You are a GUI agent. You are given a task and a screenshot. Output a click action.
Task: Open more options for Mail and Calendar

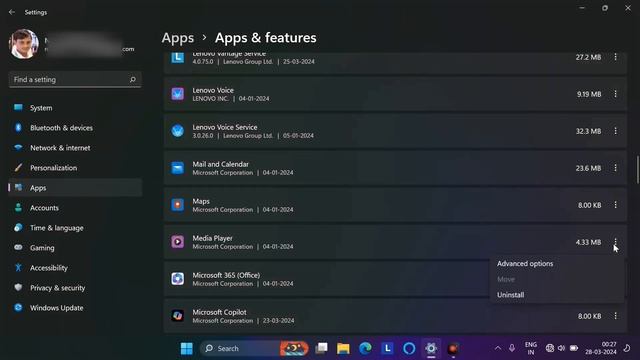616,168
